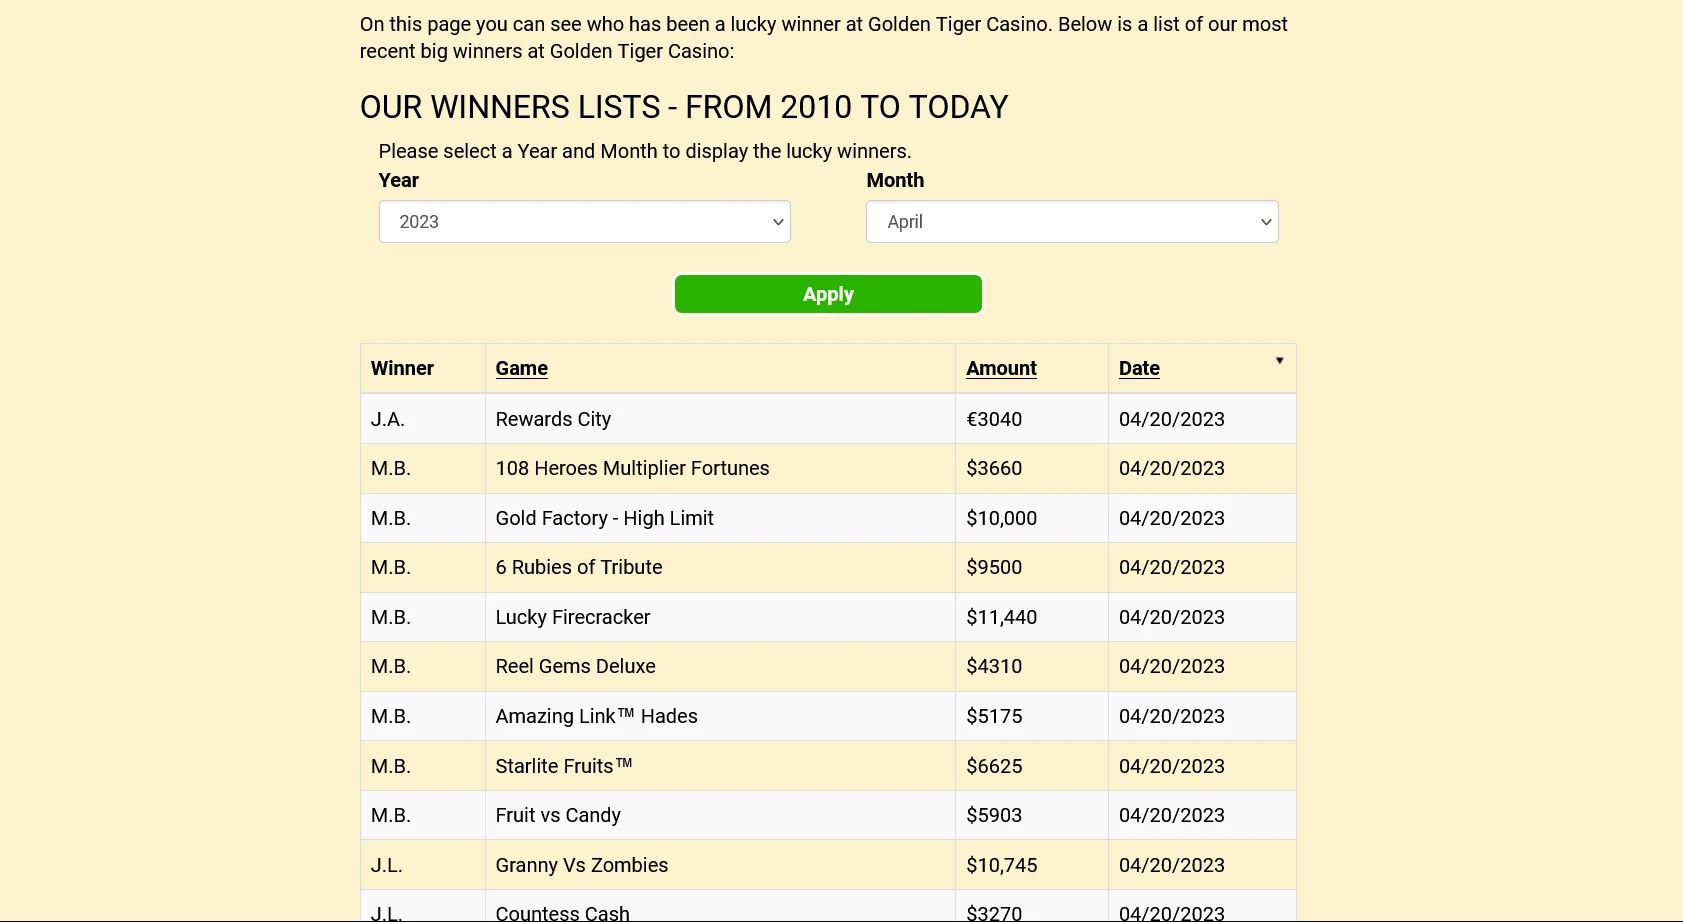Click the $10,000 amount cell
The image size is (1683, 922).
(x=1032, y=518)
